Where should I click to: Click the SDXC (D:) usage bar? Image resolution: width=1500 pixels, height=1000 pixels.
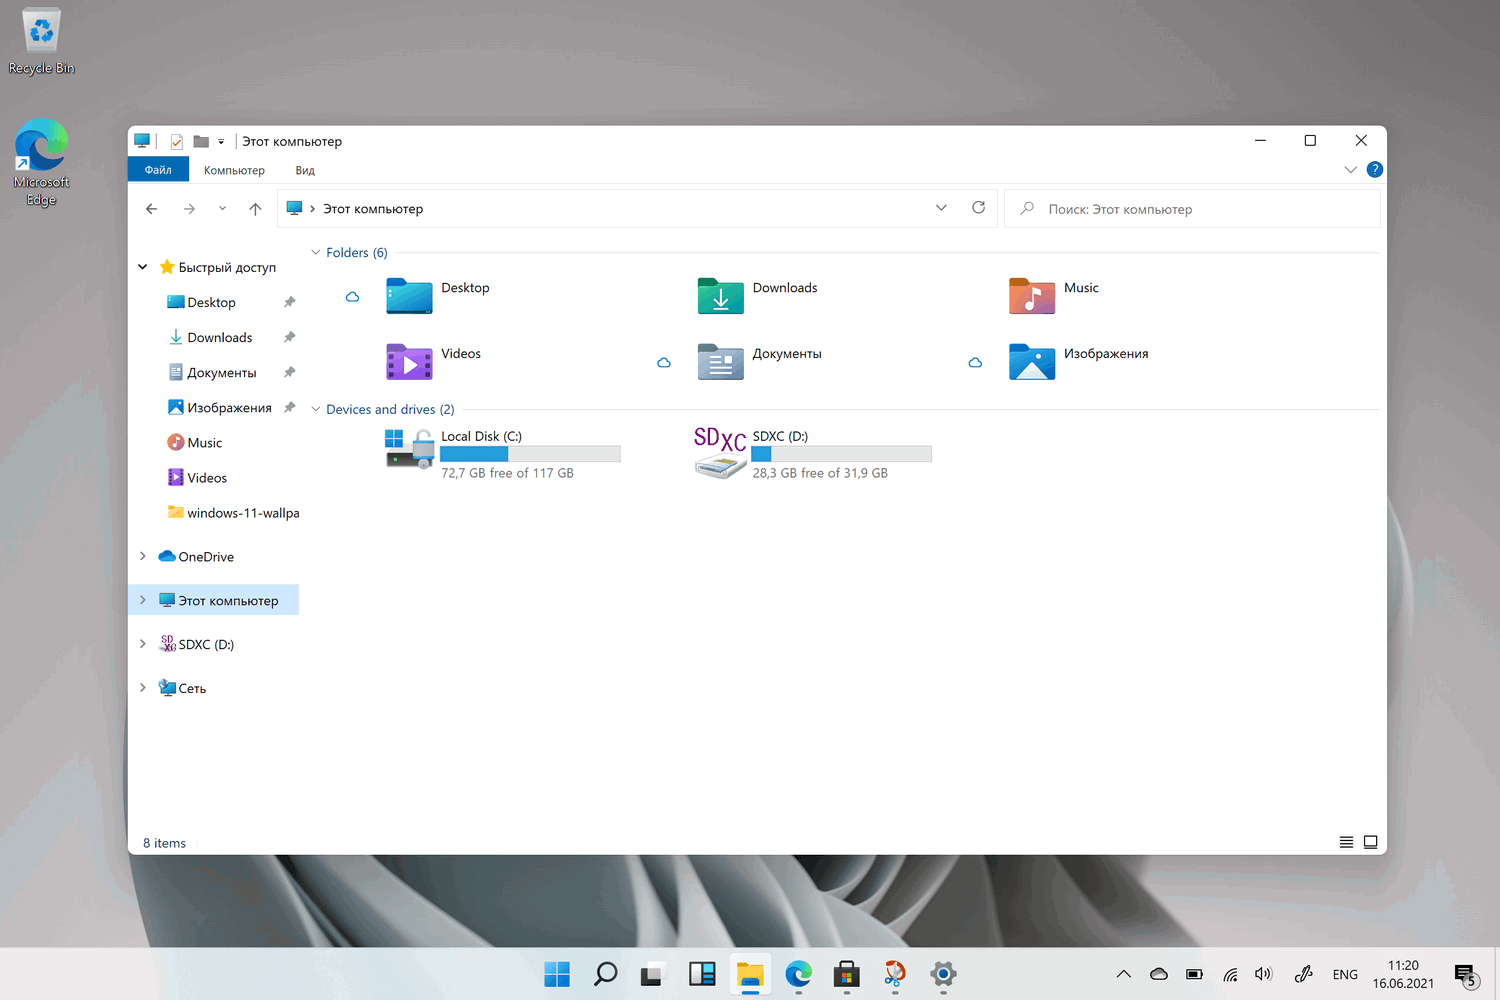coord(842,454)
